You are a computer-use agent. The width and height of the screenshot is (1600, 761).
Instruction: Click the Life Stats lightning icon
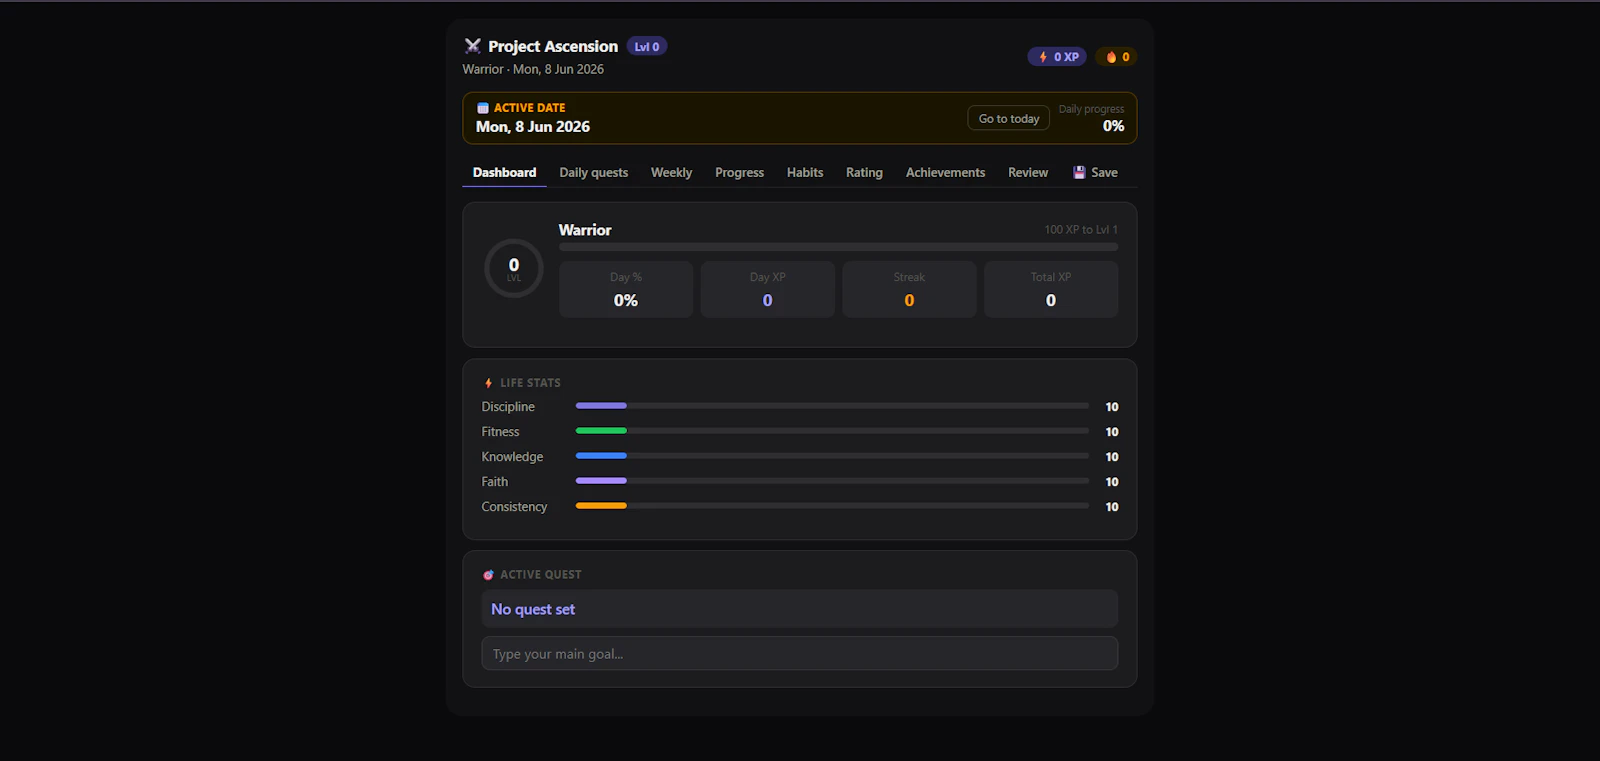[x=488, y=383]
